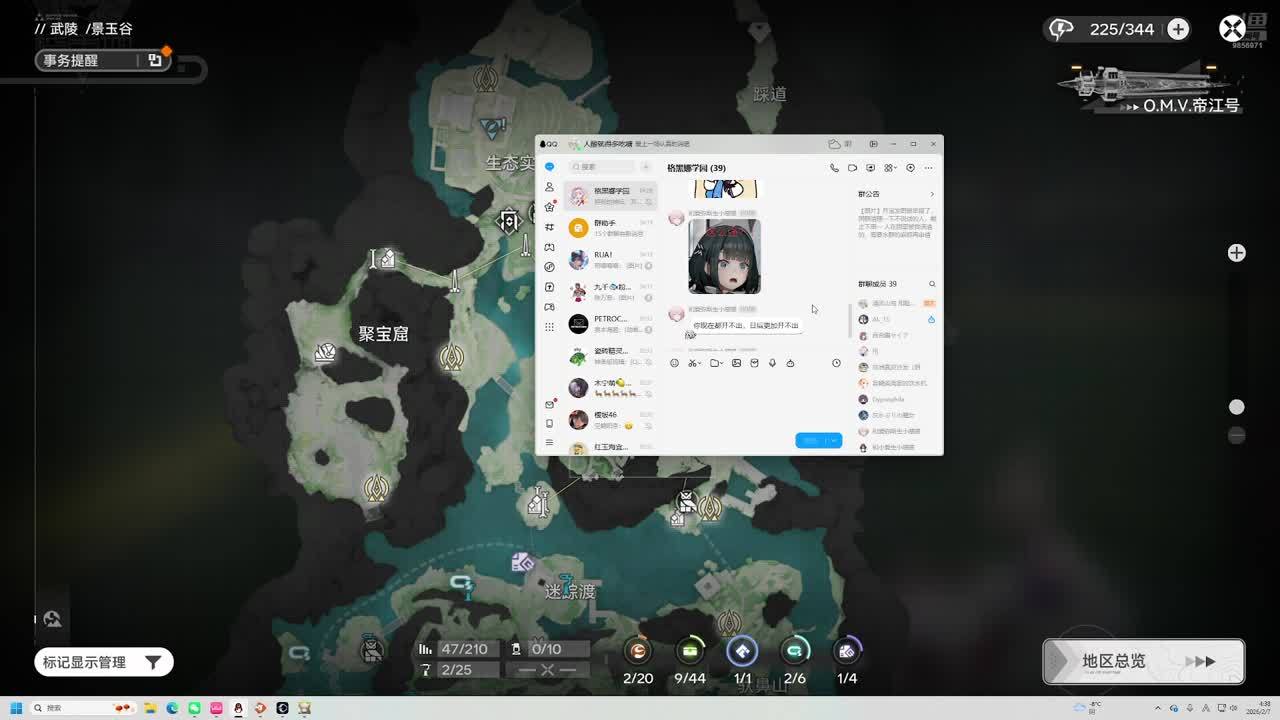Open File Explorer from the taskbar

tap(150, 708)
